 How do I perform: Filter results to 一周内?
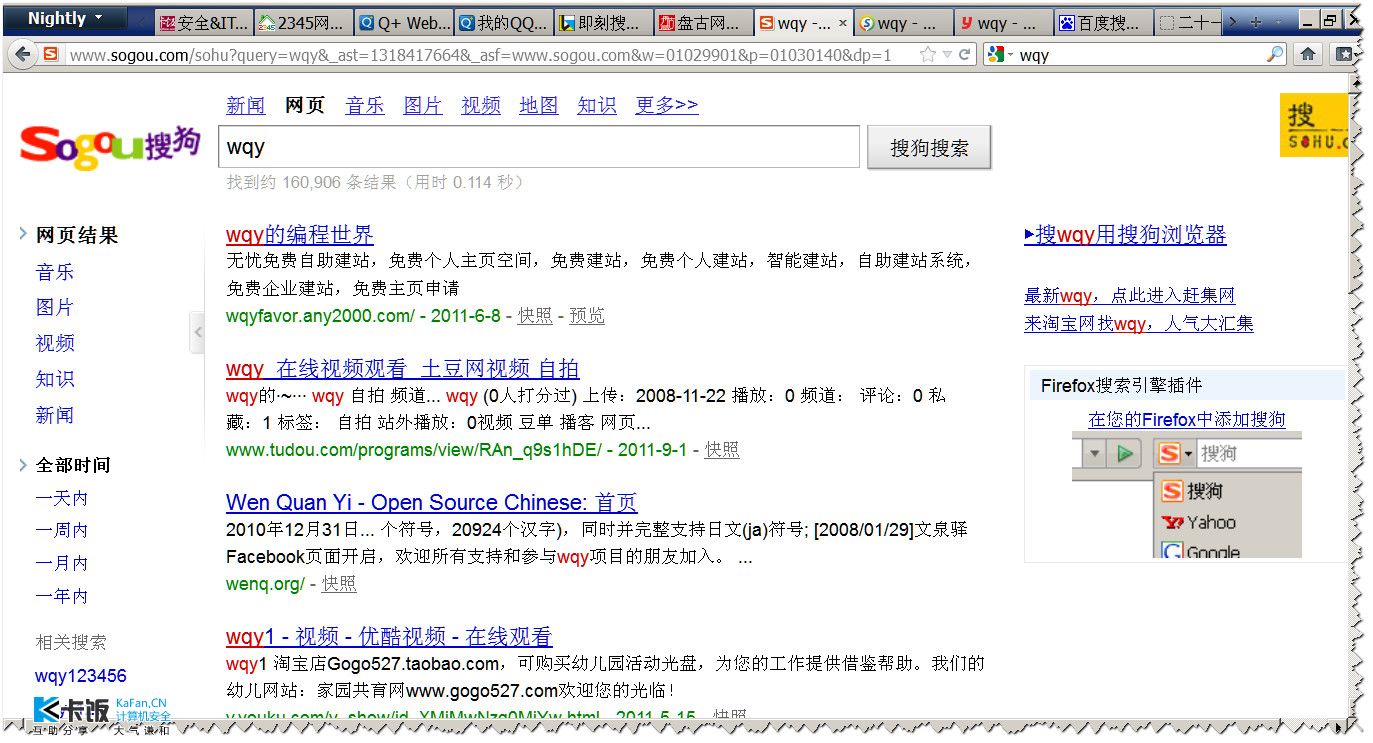click(x=62, y=530)
